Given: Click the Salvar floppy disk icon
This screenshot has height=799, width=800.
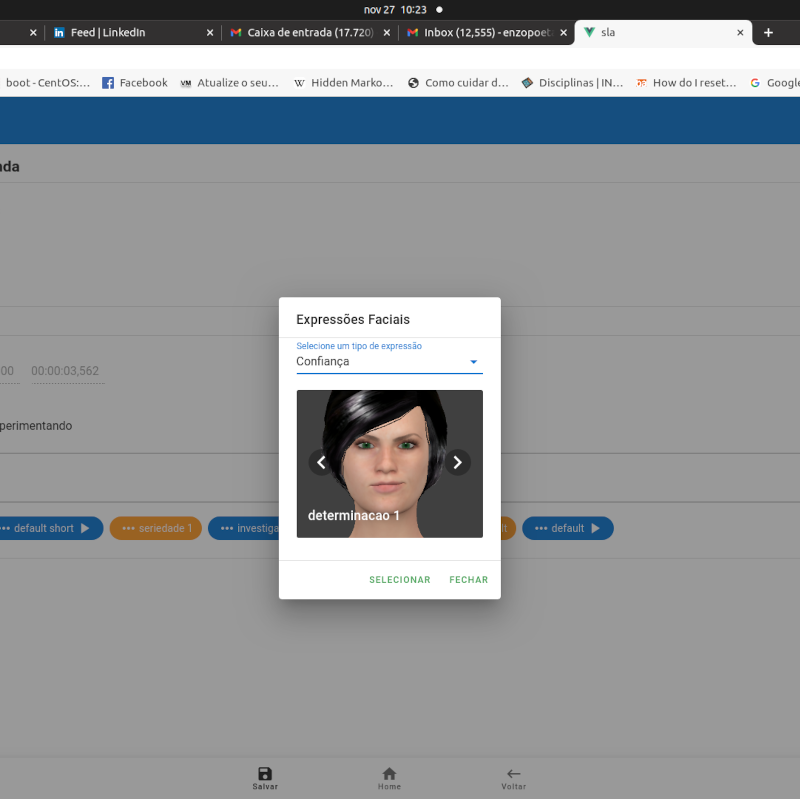Looking at the screenshot, I should tap(265, 773).
